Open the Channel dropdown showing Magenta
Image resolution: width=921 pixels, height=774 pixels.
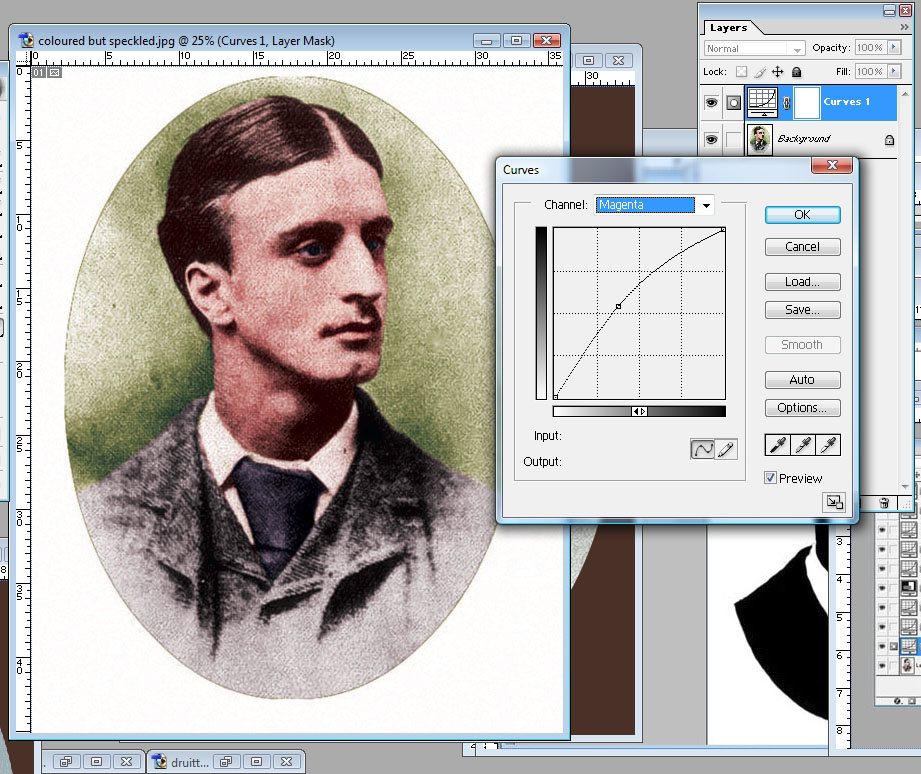[706, 205]
